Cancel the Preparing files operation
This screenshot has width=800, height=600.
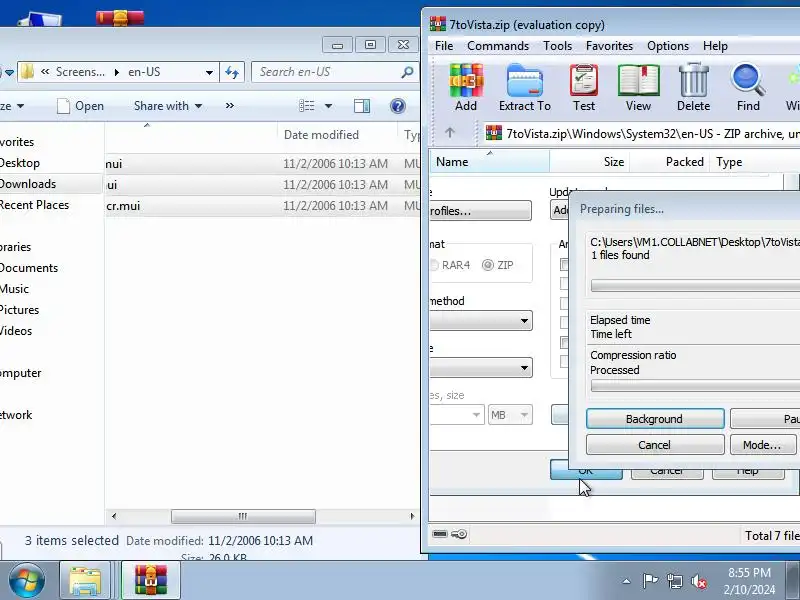point(655,445)
